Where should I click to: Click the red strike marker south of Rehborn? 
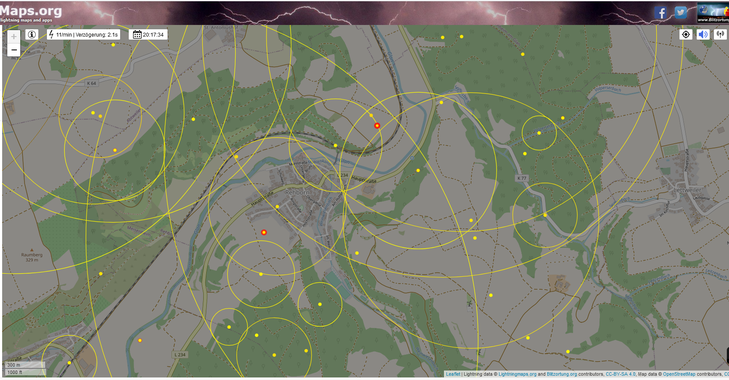pyautogui.click(x=264, y=232)
